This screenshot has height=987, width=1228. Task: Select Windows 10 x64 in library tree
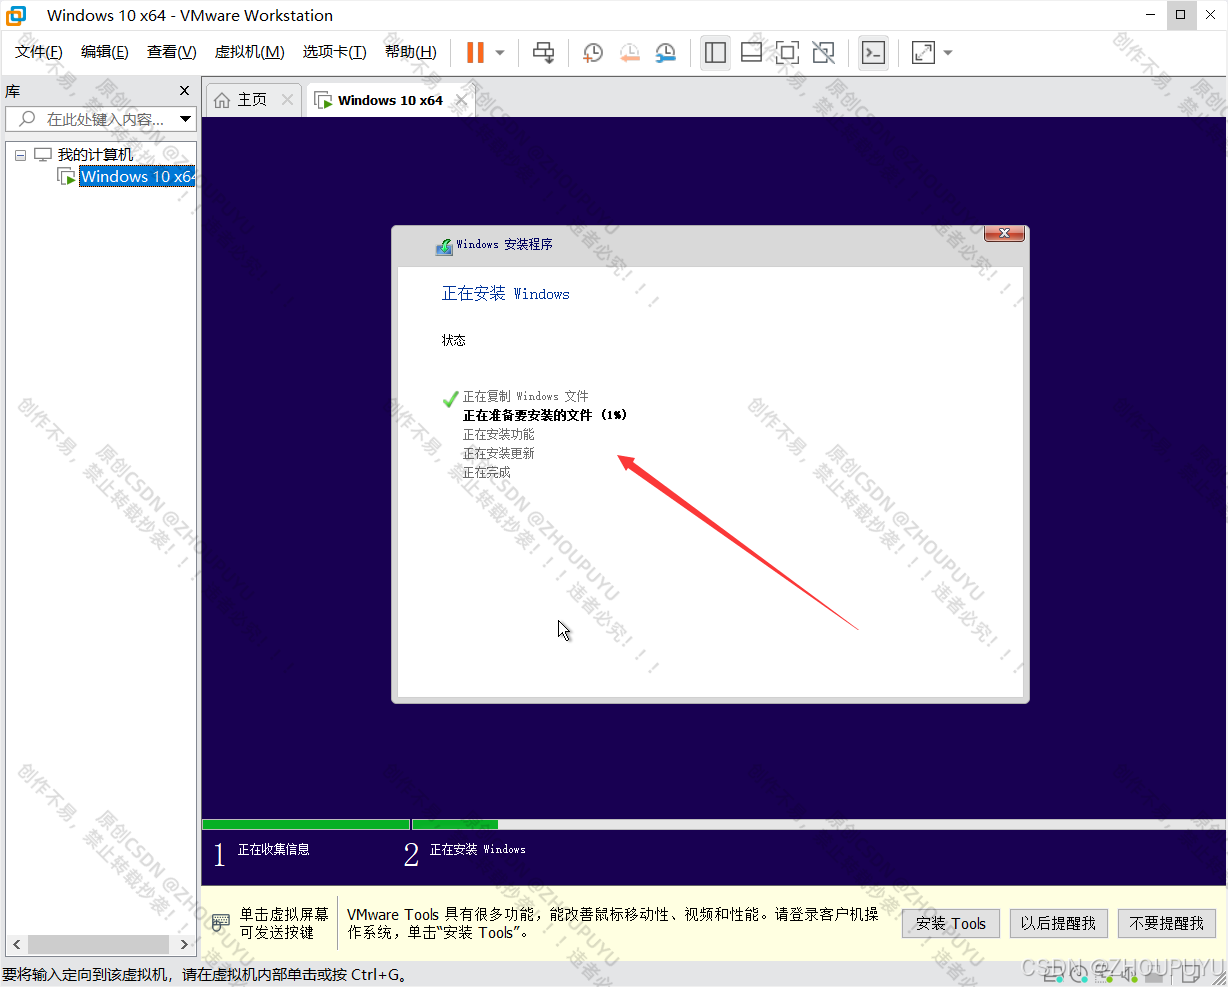click(x=137, y=176)
